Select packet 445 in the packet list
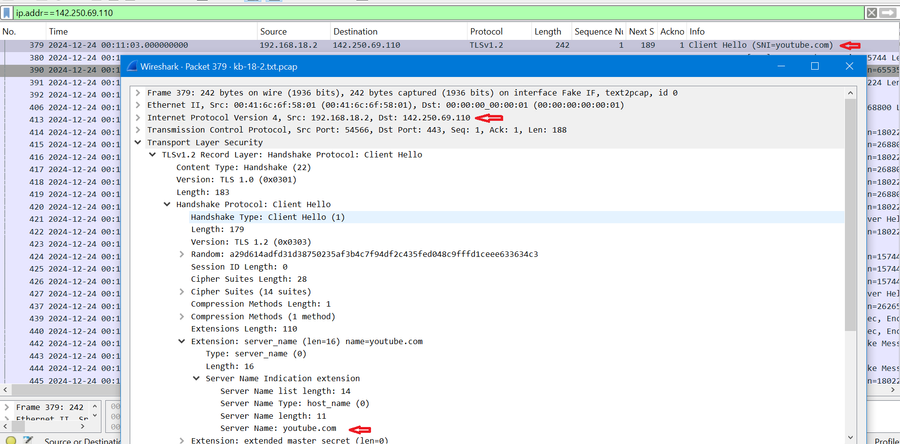The image size is (900, 444). [x=60, y=381]
